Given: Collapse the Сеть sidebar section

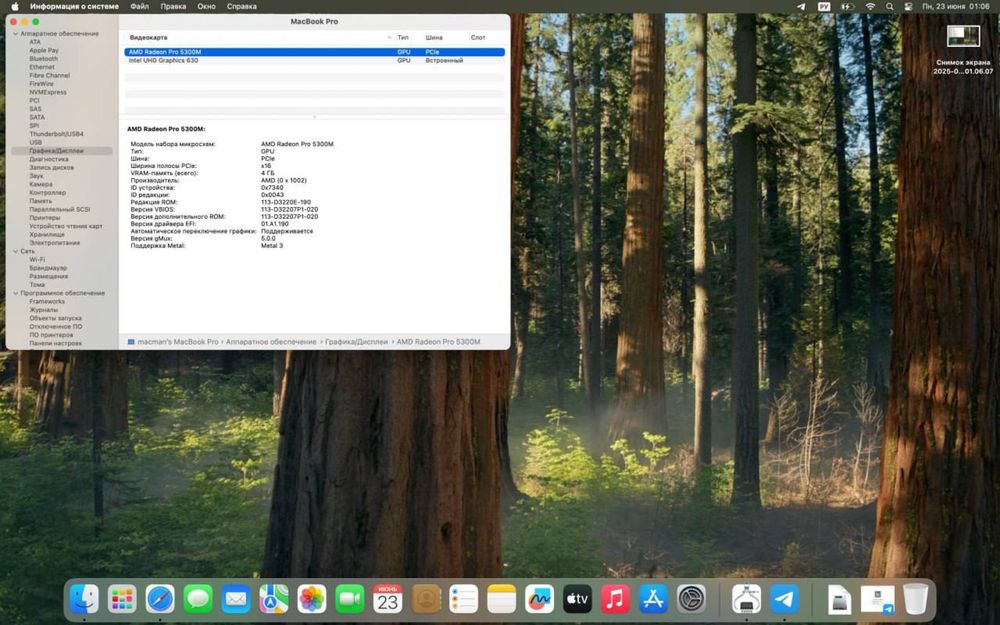Looking at the screenshot, I should click(14, 251).
